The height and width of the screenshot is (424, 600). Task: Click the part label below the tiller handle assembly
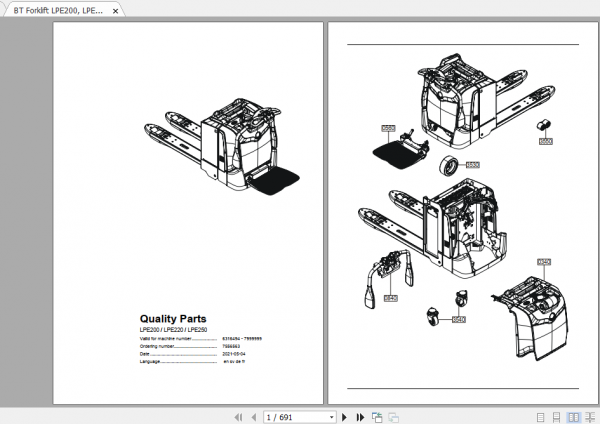coord(391,298)
